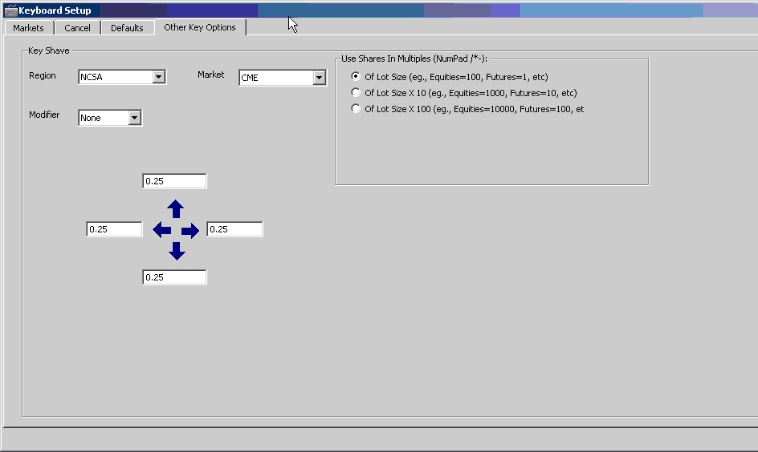Click the value field right of the right arrow

coord(234,230)
